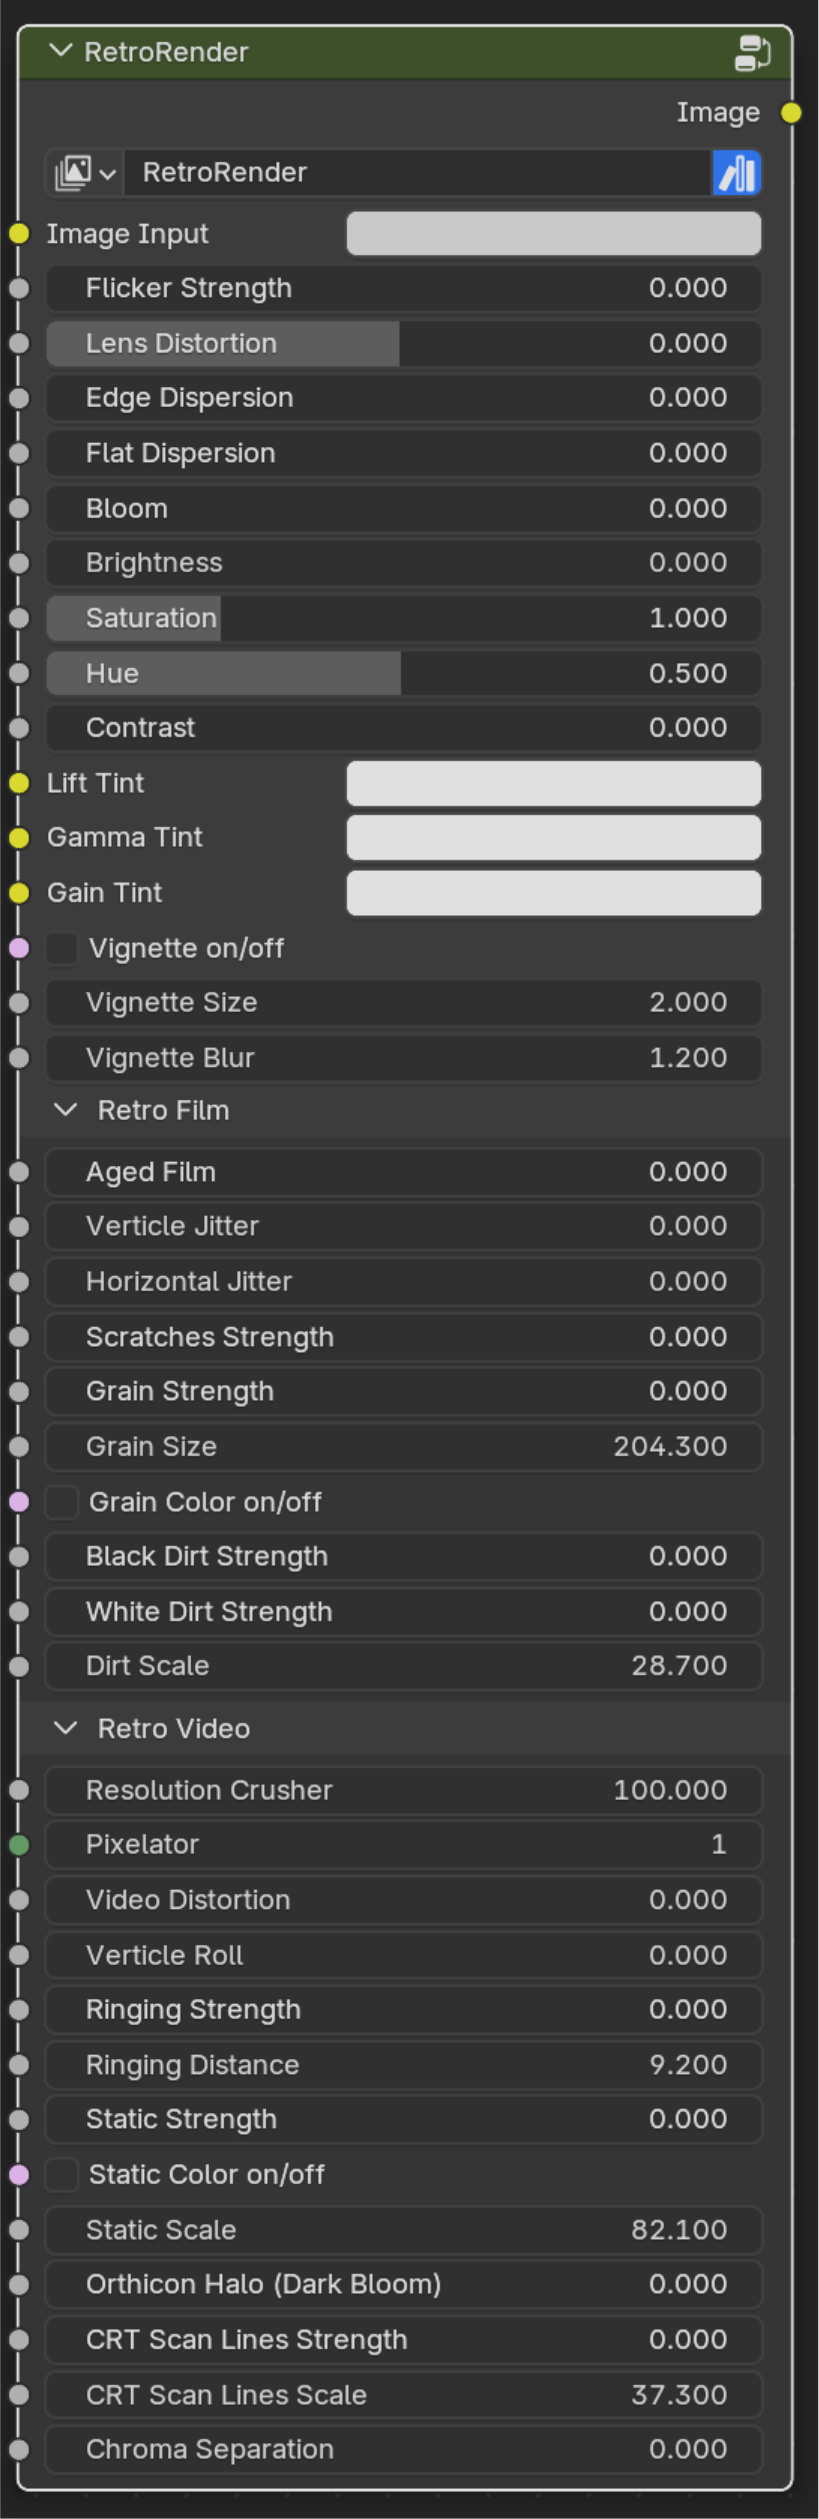Toggle the Grain Color on/off checkbox
The width and height of the screenshot is (819, 2519).
coord(62,1502)
